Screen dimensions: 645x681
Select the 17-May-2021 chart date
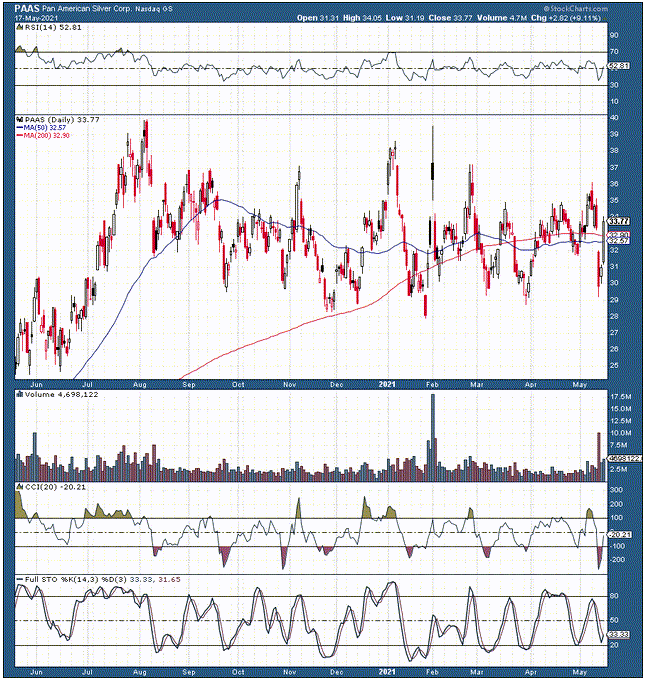click(34, 18)
